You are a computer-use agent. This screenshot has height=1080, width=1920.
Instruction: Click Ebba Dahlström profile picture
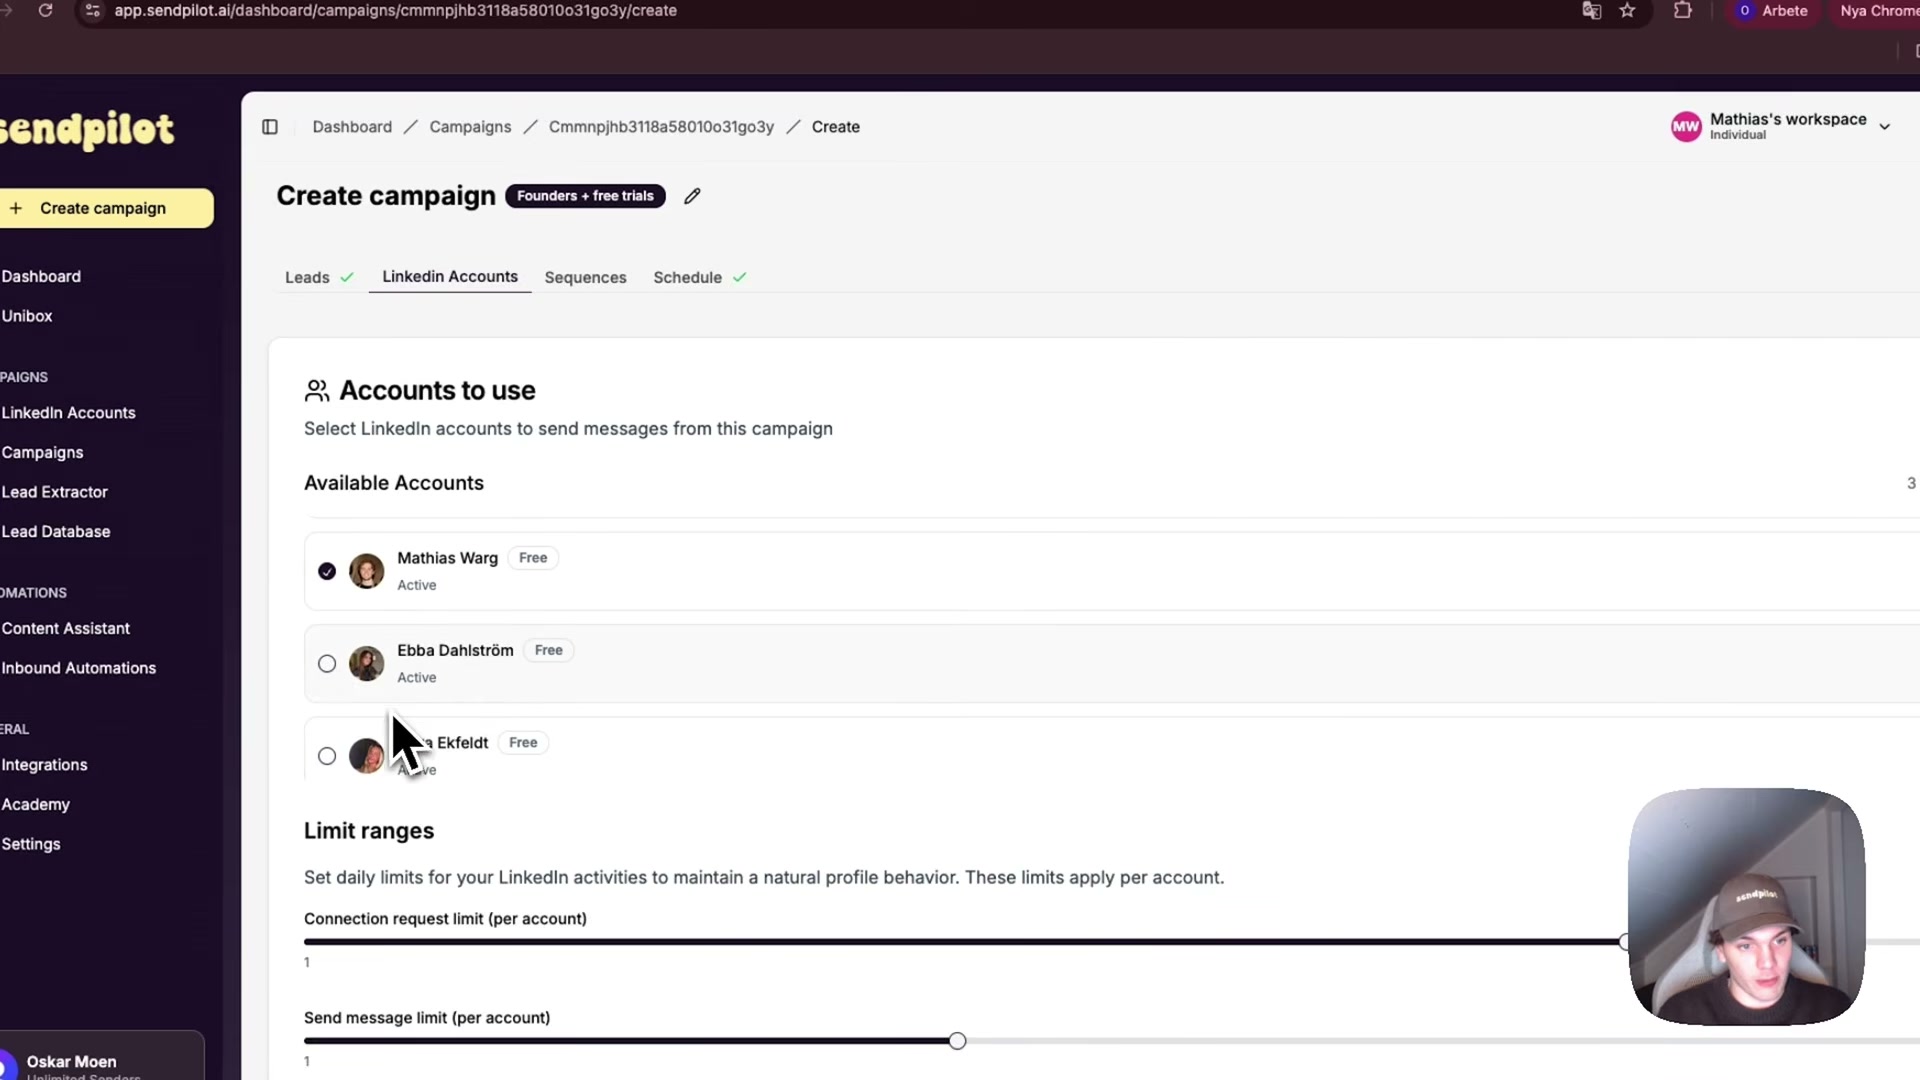coord(366,663)
